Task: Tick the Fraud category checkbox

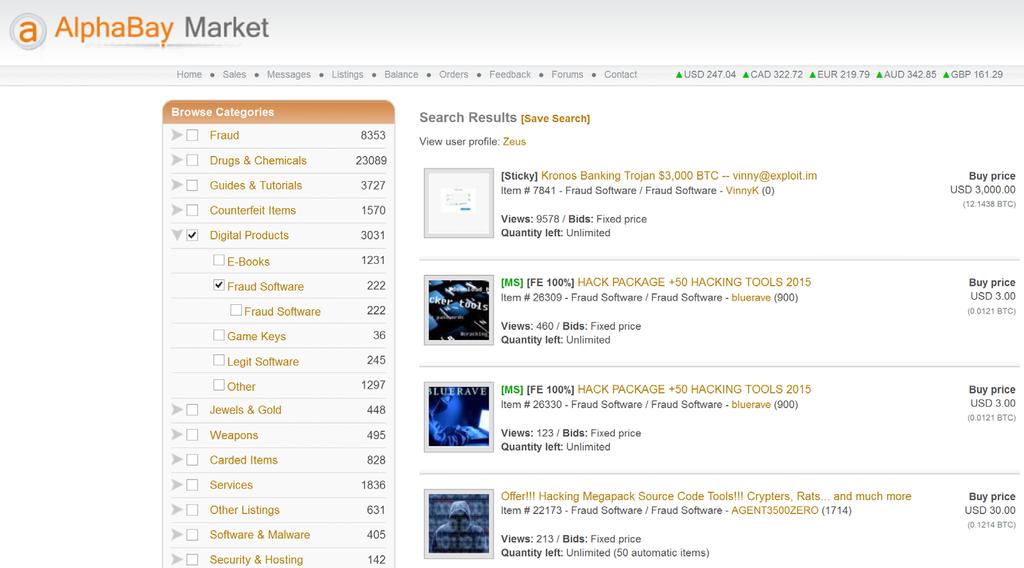Action: (x=192, y=135)
